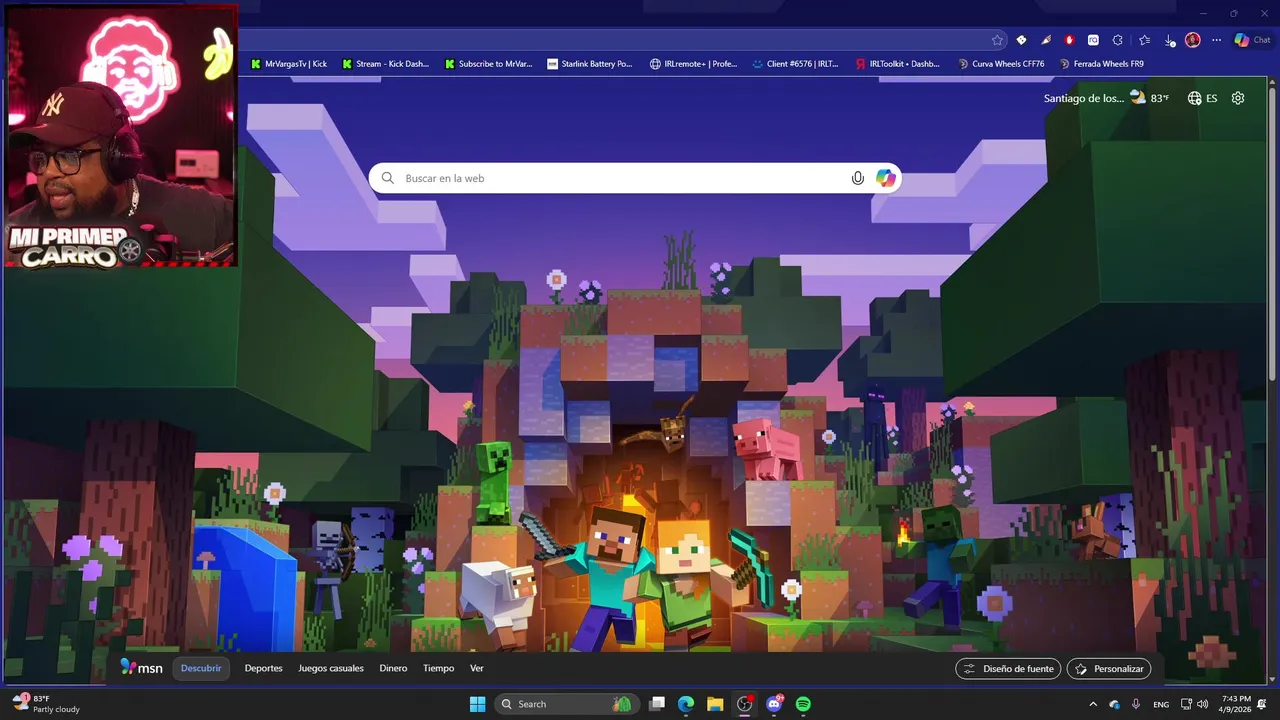Select the Juegos casuales tab
The image size is (1280, 720).
click(x=331, y=668)
